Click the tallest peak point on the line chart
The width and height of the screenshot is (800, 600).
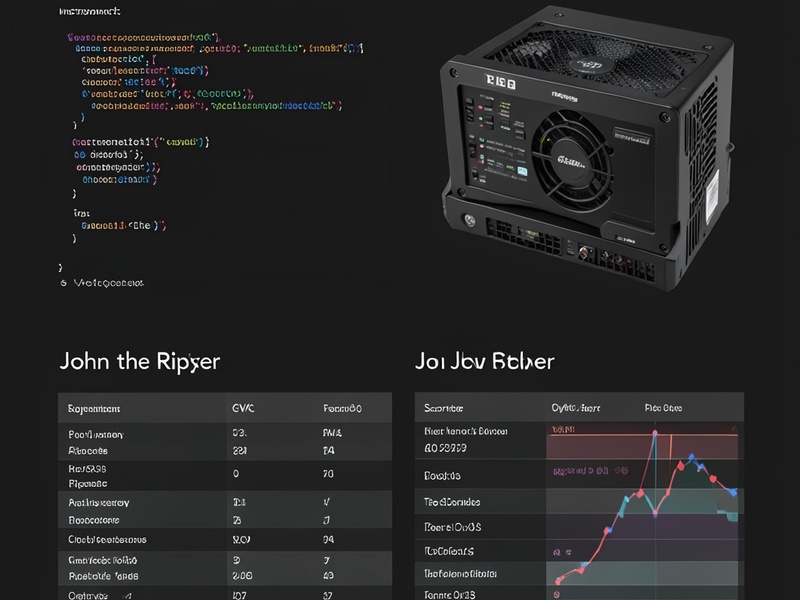click(655, 433)
